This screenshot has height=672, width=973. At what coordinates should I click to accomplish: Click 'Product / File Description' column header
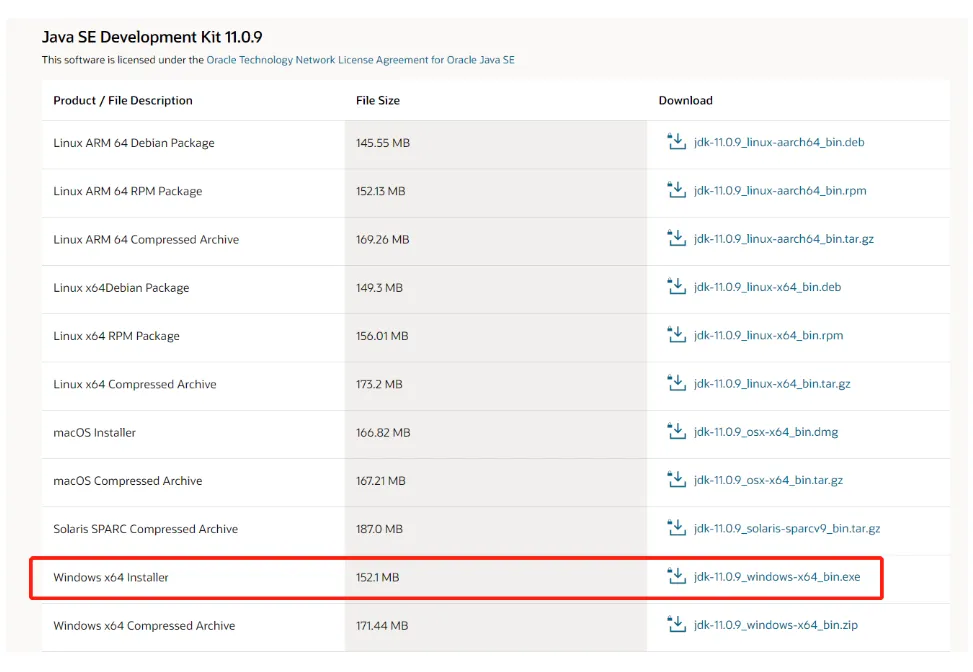point(123,101)
